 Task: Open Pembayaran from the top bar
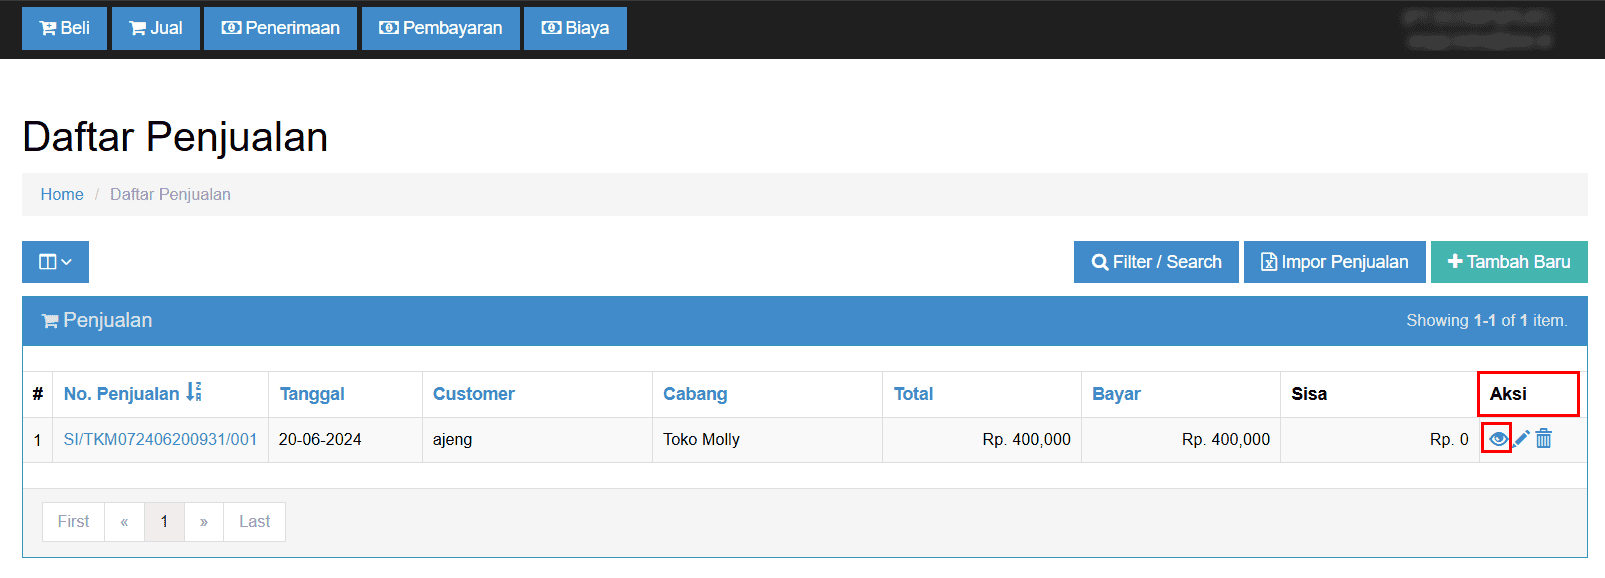(440, 28)
